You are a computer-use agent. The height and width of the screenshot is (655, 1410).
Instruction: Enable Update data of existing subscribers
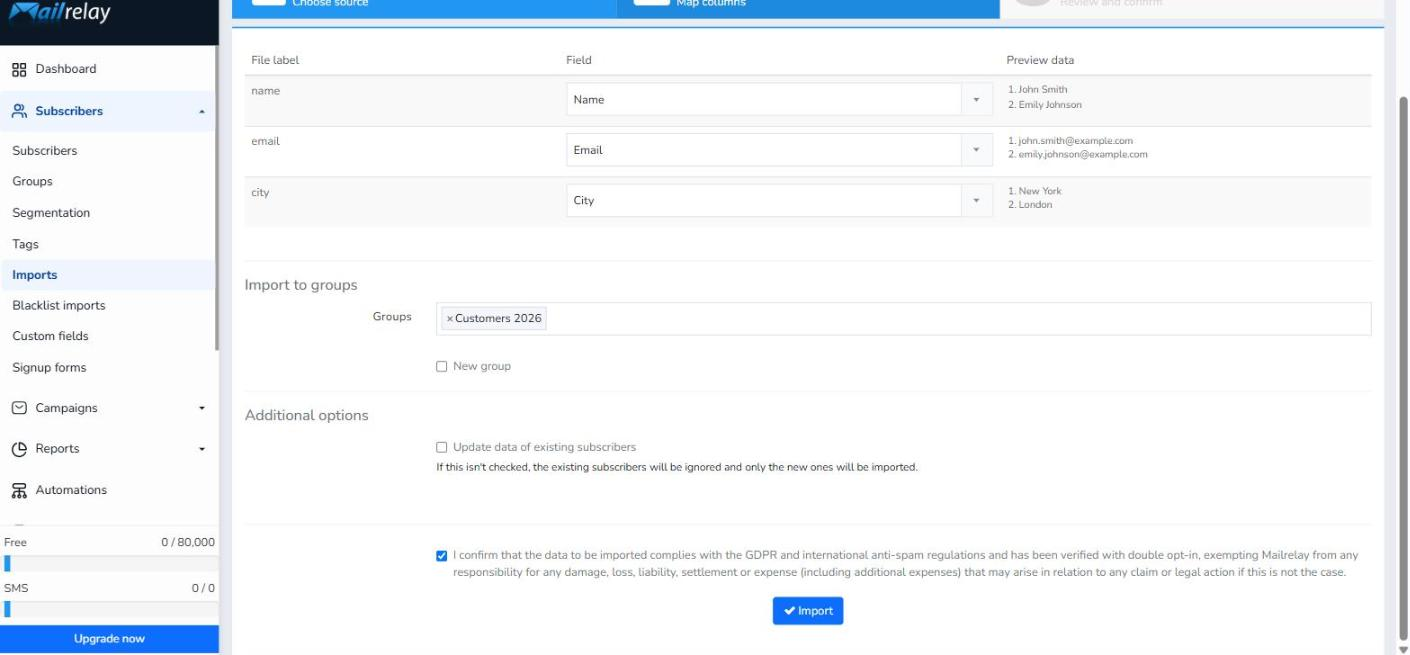click(442, 448)
